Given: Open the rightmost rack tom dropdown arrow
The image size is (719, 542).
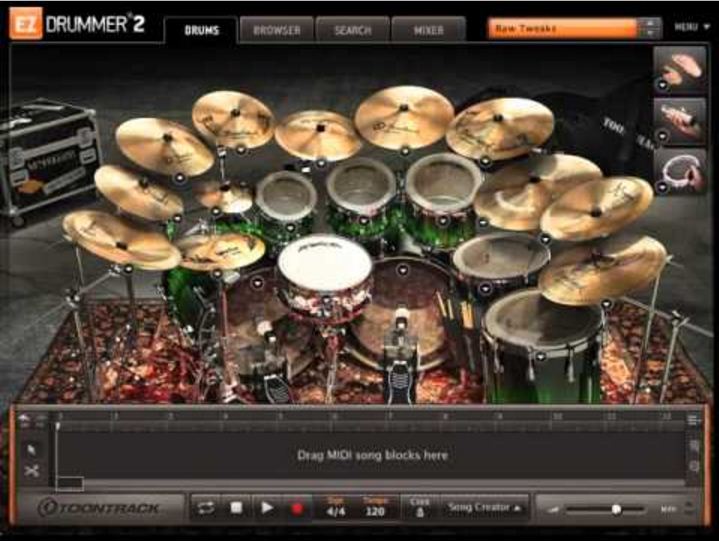Looking at the screenshot, I should 443,221.
